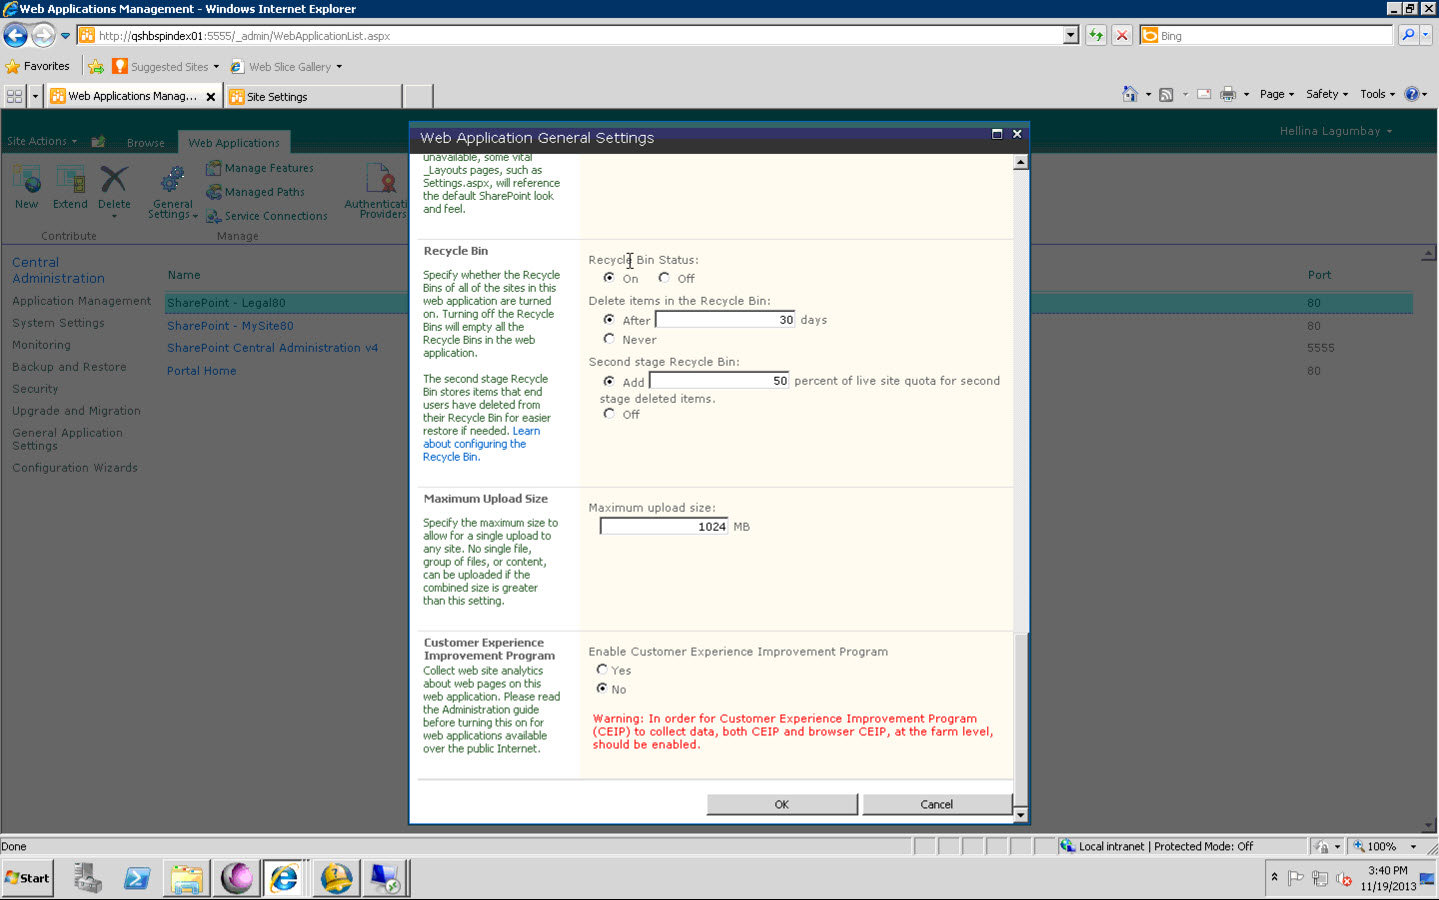
Task: Open Internet Explorer from the taskbar
Action: tap(284, 878)
